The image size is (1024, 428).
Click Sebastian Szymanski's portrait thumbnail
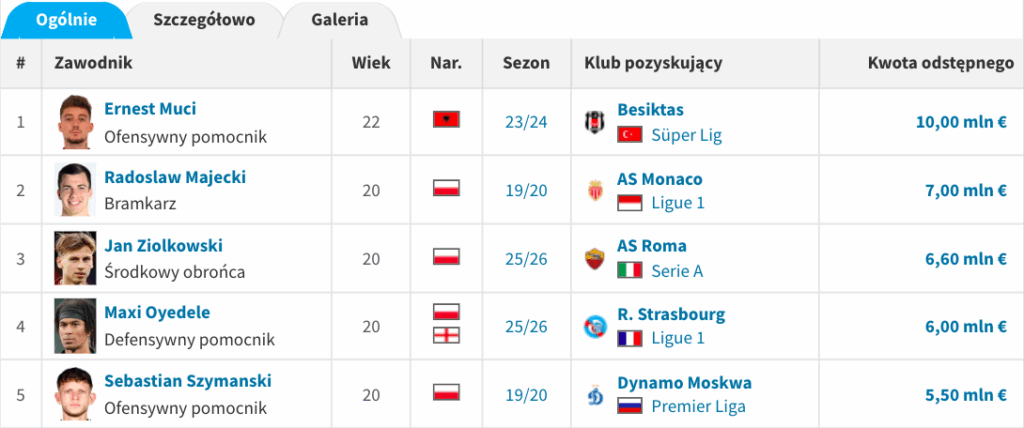(73, 394)
